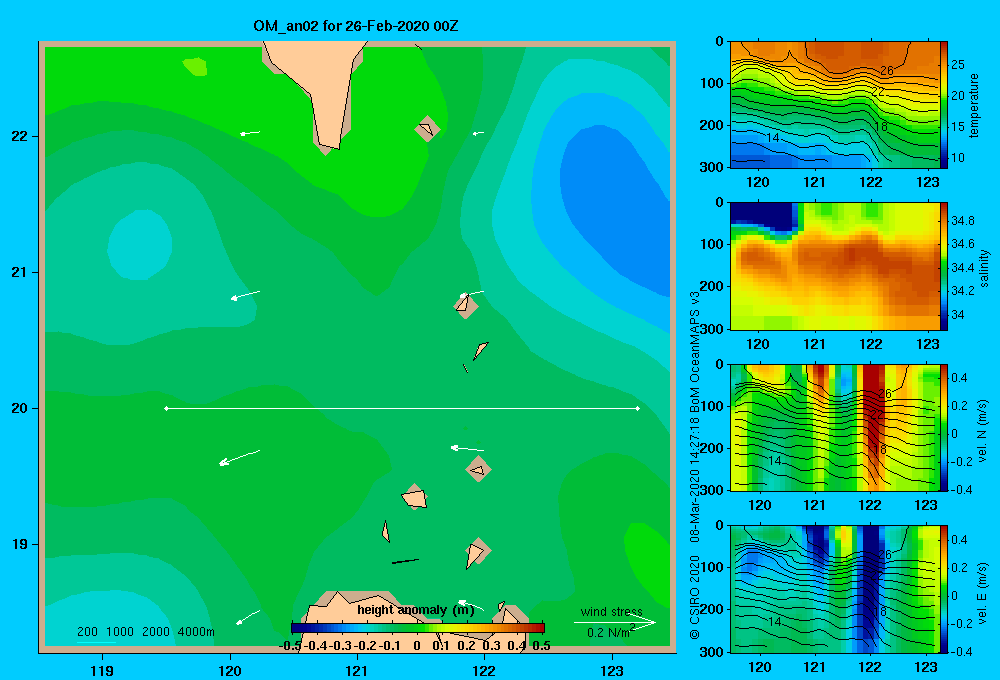Viewport: 1000px width, 680px height.
Task: Click the latitude label "22" on the map axis
Action: click(19, 136)
